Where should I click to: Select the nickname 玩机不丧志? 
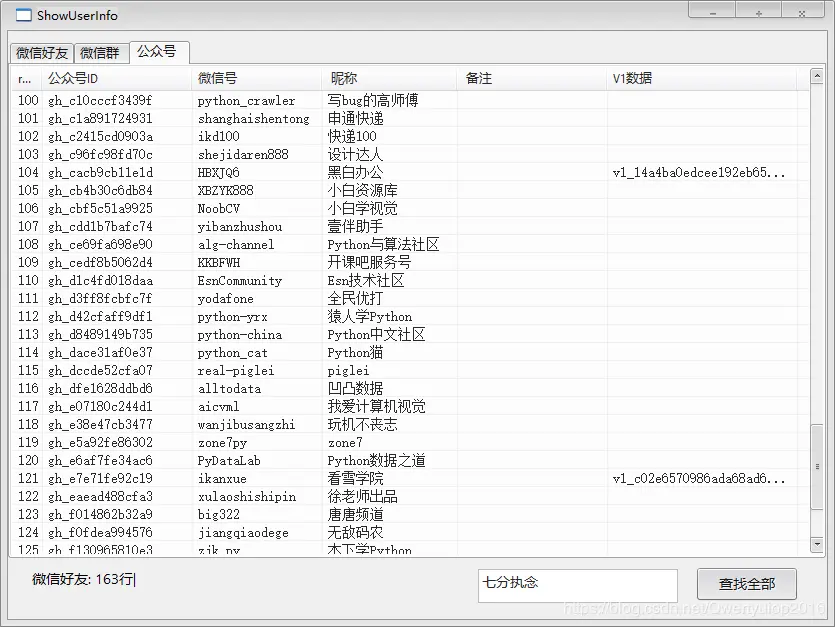point(362,425)
